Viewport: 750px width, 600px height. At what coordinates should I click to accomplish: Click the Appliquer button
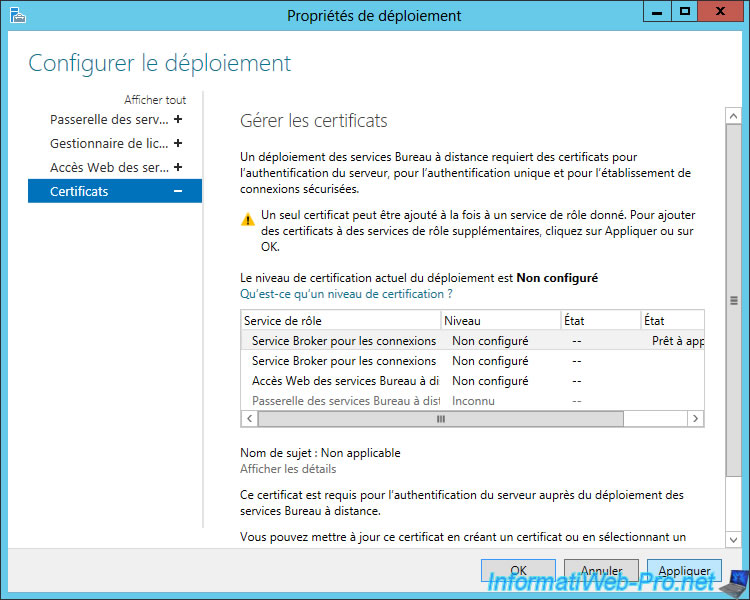(684, 570)
